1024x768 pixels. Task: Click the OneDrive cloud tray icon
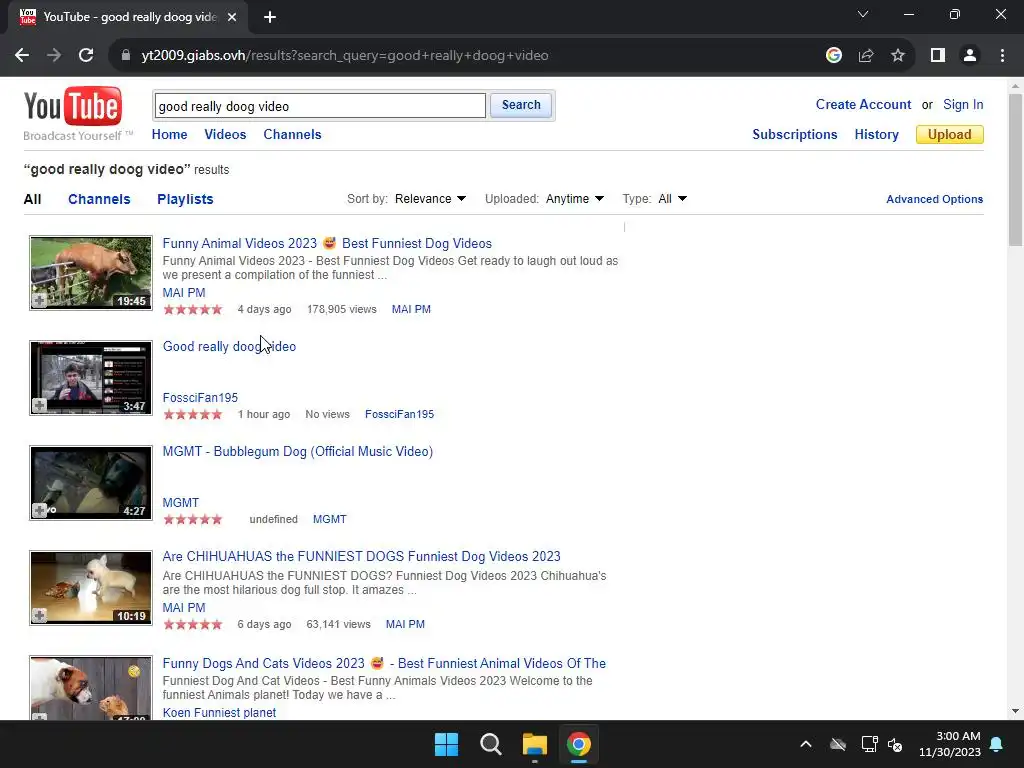[x=838, y=744]
